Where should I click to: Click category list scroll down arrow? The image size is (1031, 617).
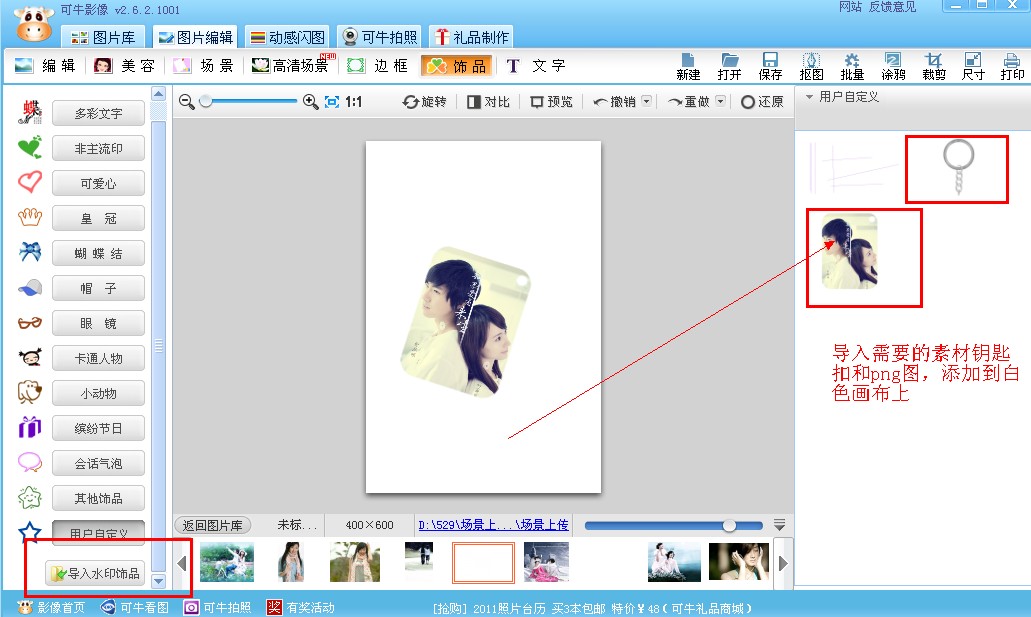(x=158, y=581)
